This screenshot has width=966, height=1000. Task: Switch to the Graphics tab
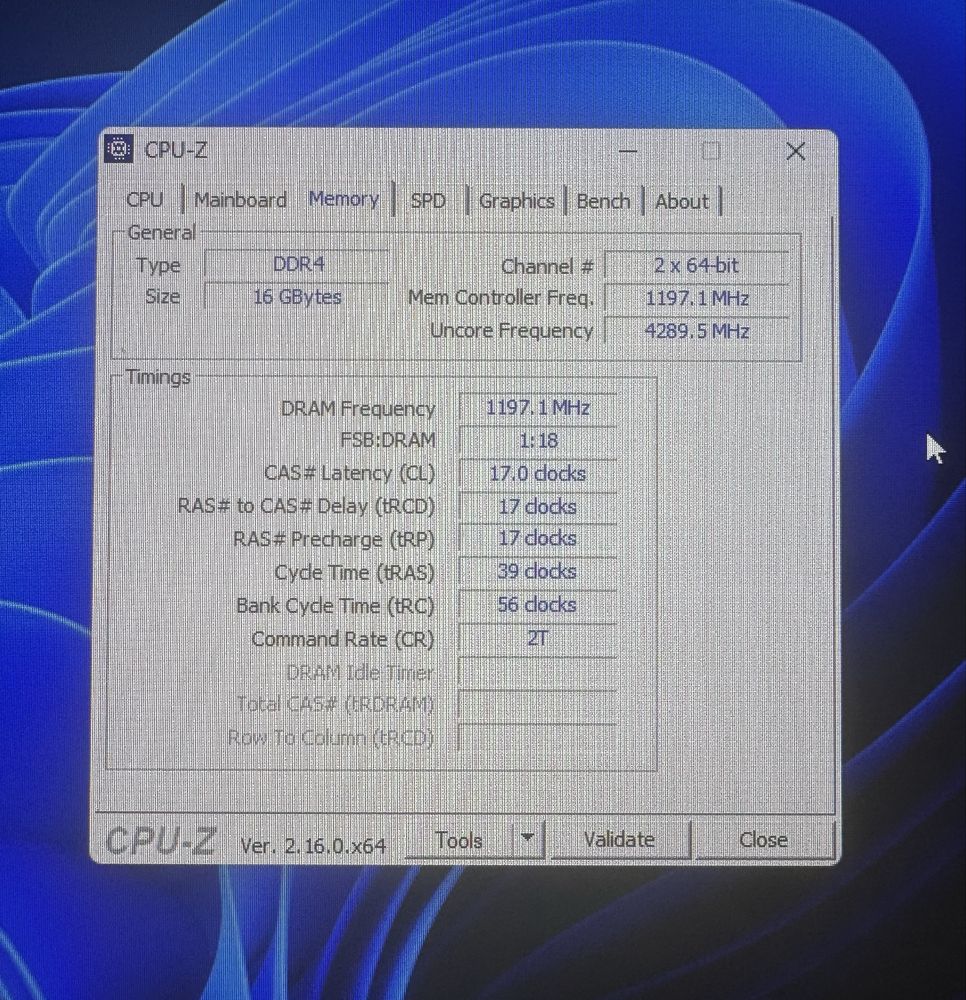(516, 201)
